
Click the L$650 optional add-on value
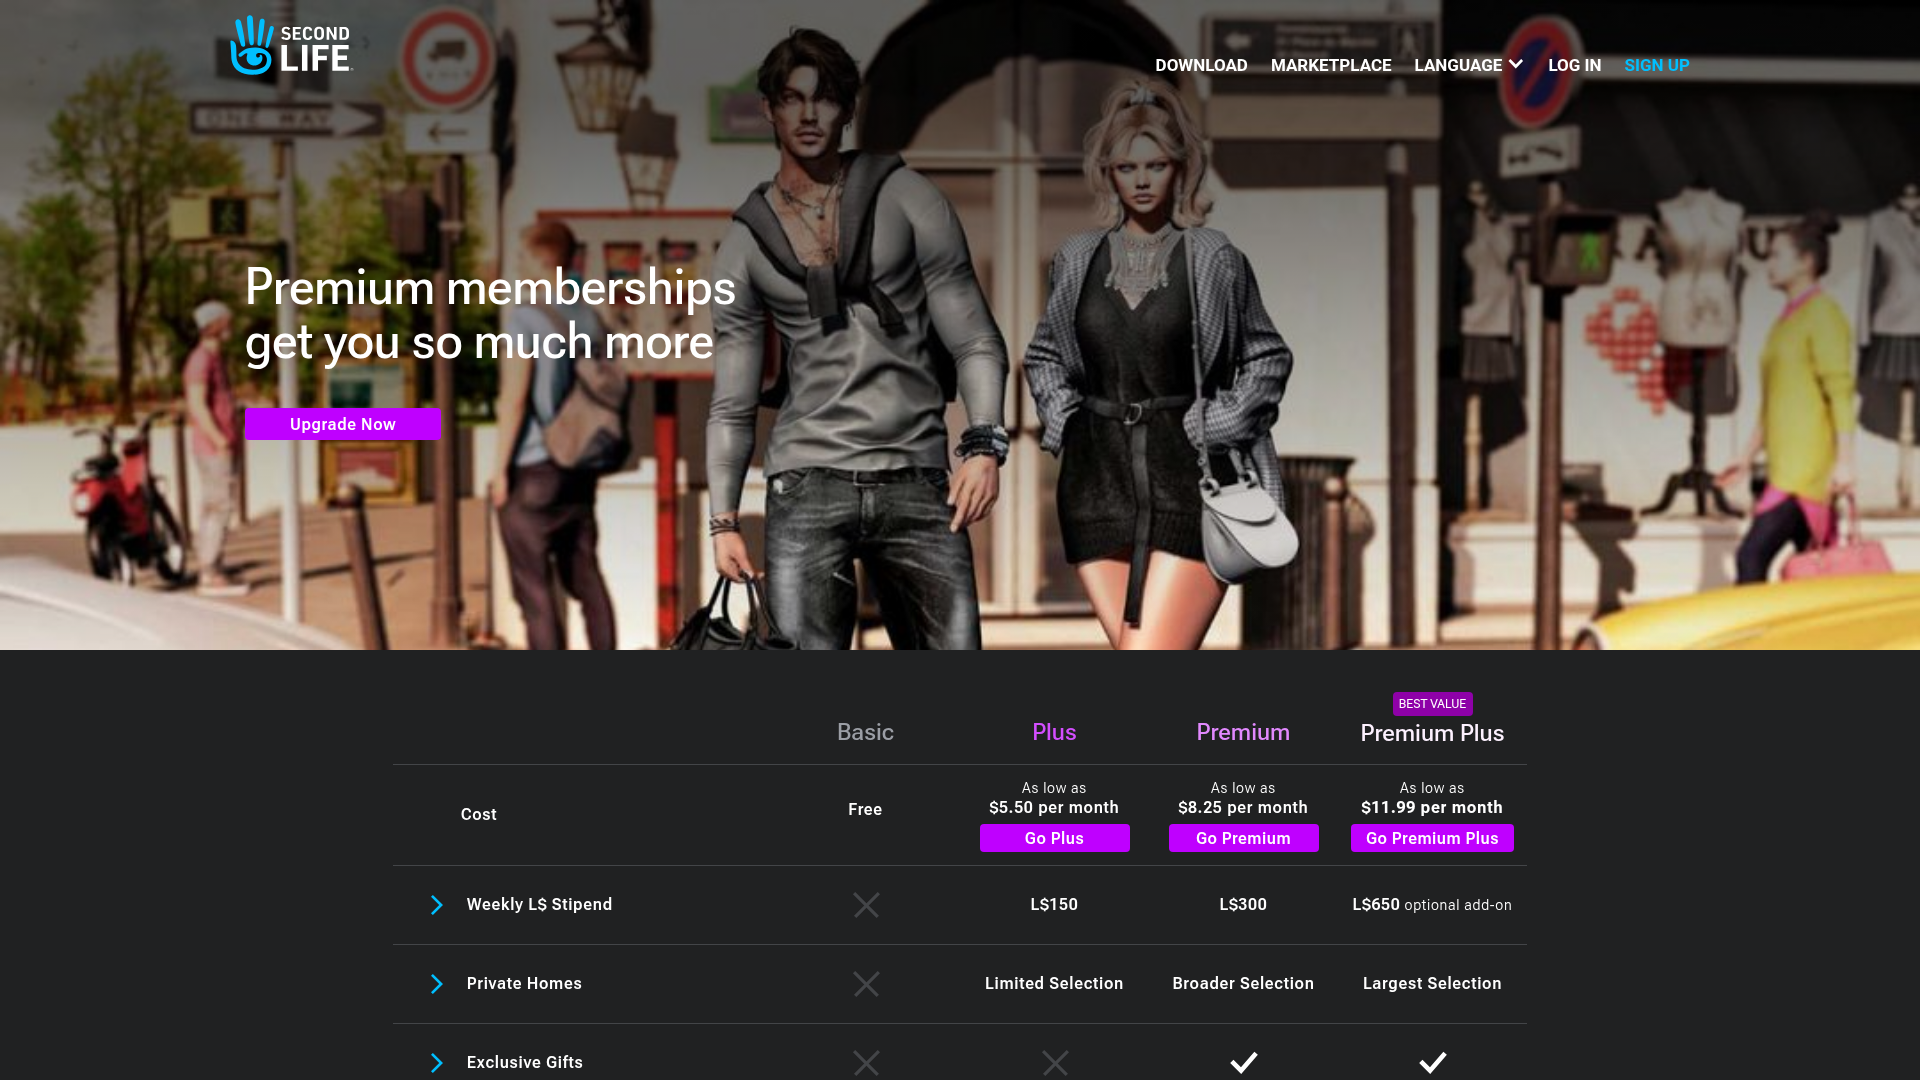(x=1432, y=905)
